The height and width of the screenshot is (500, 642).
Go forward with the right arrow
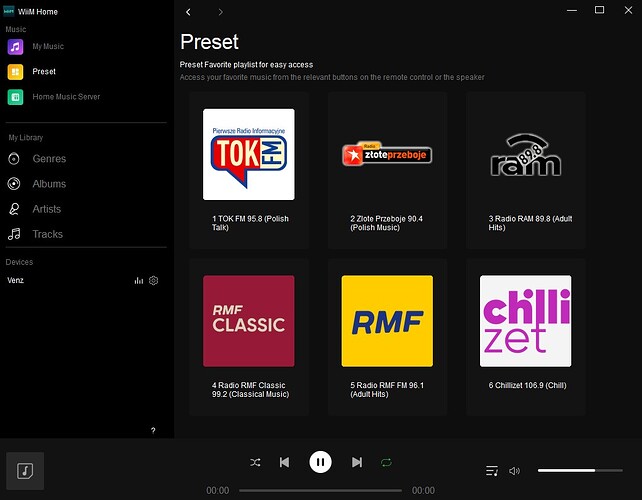click(220, 12)
